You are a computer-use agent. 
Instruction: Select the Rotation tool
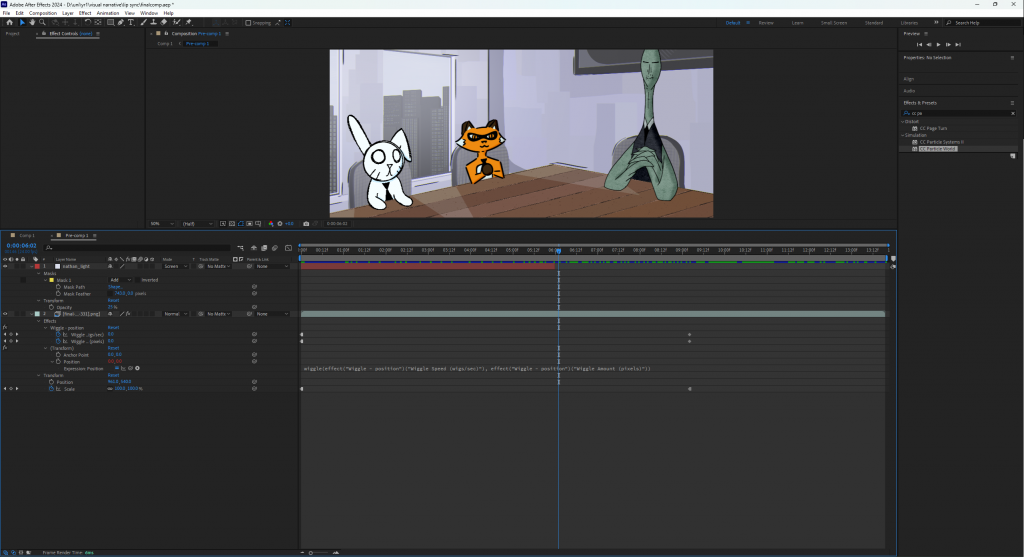coord(88,22)
